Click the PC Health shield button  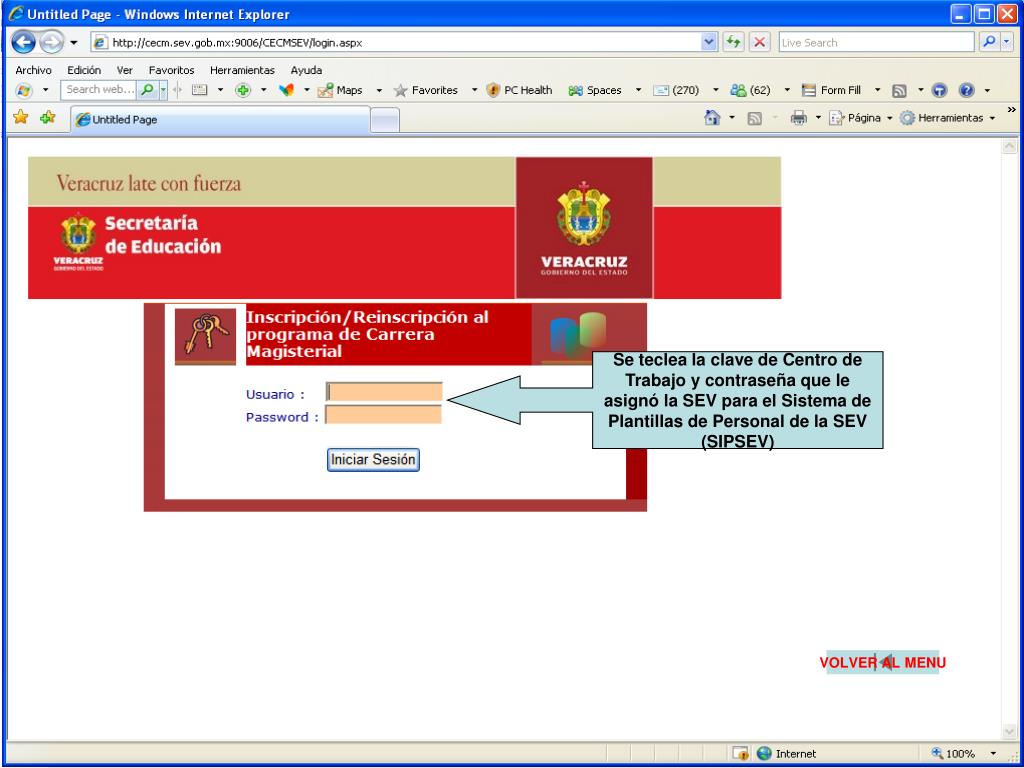coord(520,90)
